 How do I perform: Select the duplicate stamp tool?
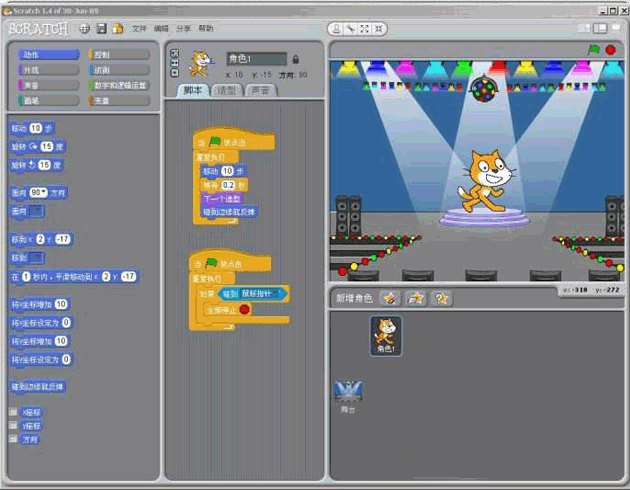tap(337, 29)
